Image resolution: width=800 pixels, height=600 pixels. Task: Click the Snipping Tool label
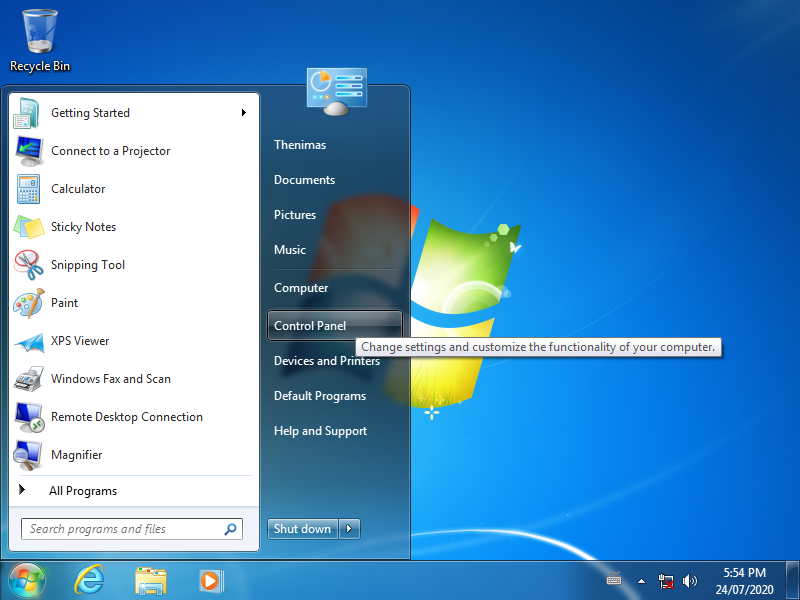pyautogui.click(x=88, y=265)
